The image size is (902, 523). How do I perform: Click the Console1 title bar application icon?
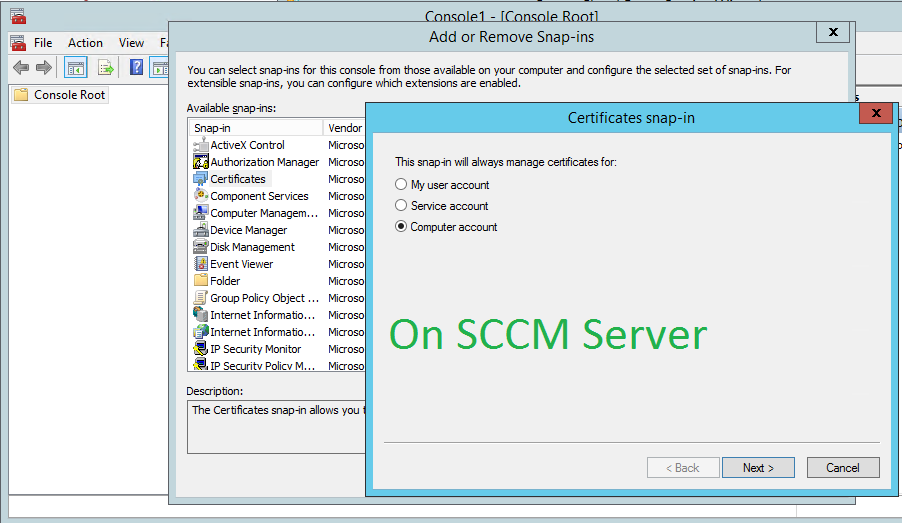point(18,16)
